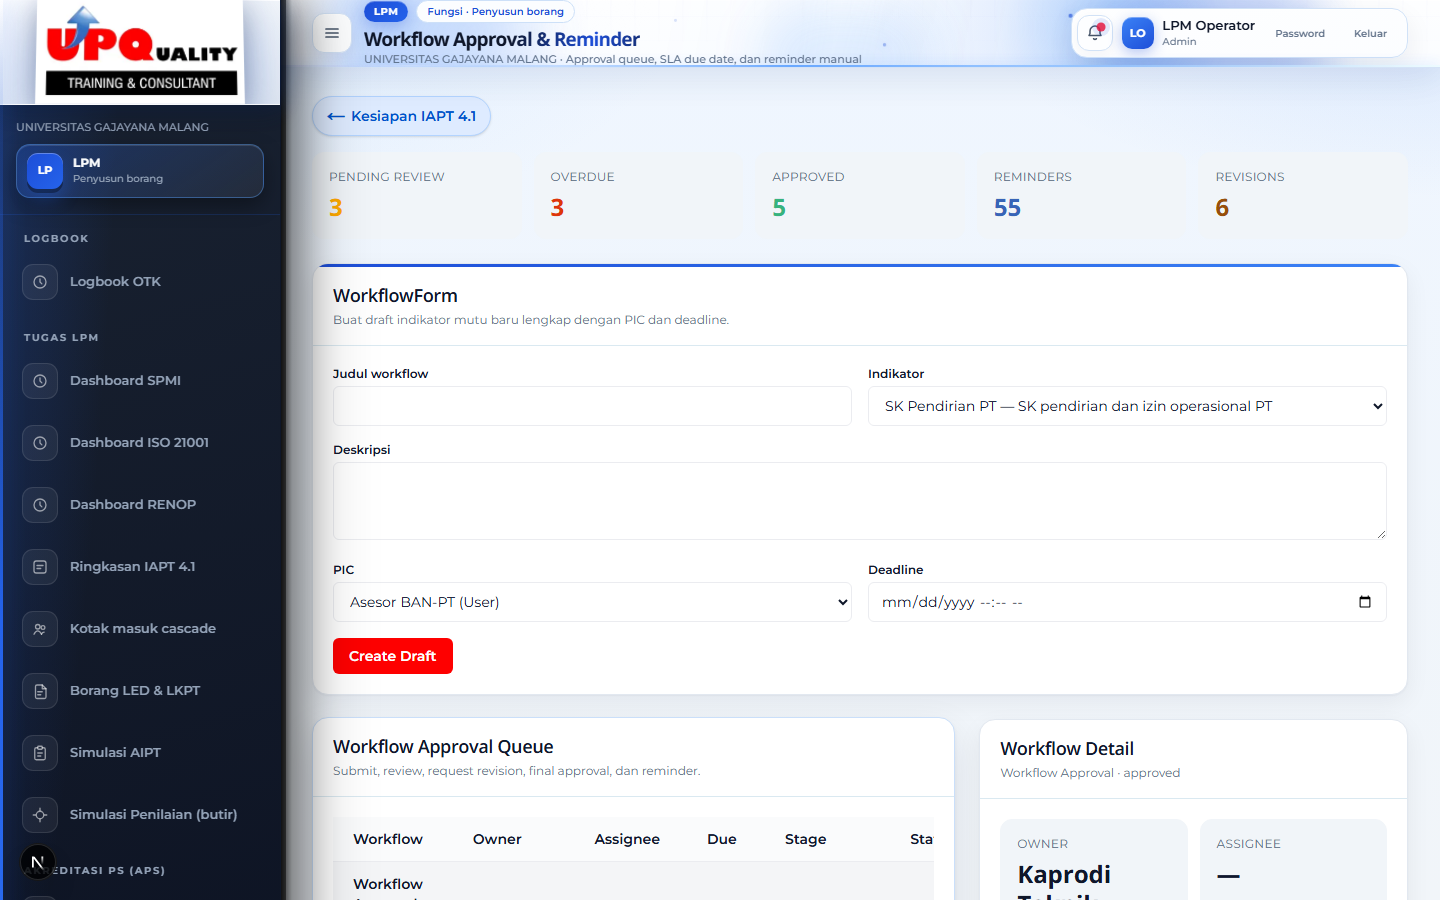Open Kotak masuk cascade
This screenshot has height=900, width=1440.
click(140, 629)
